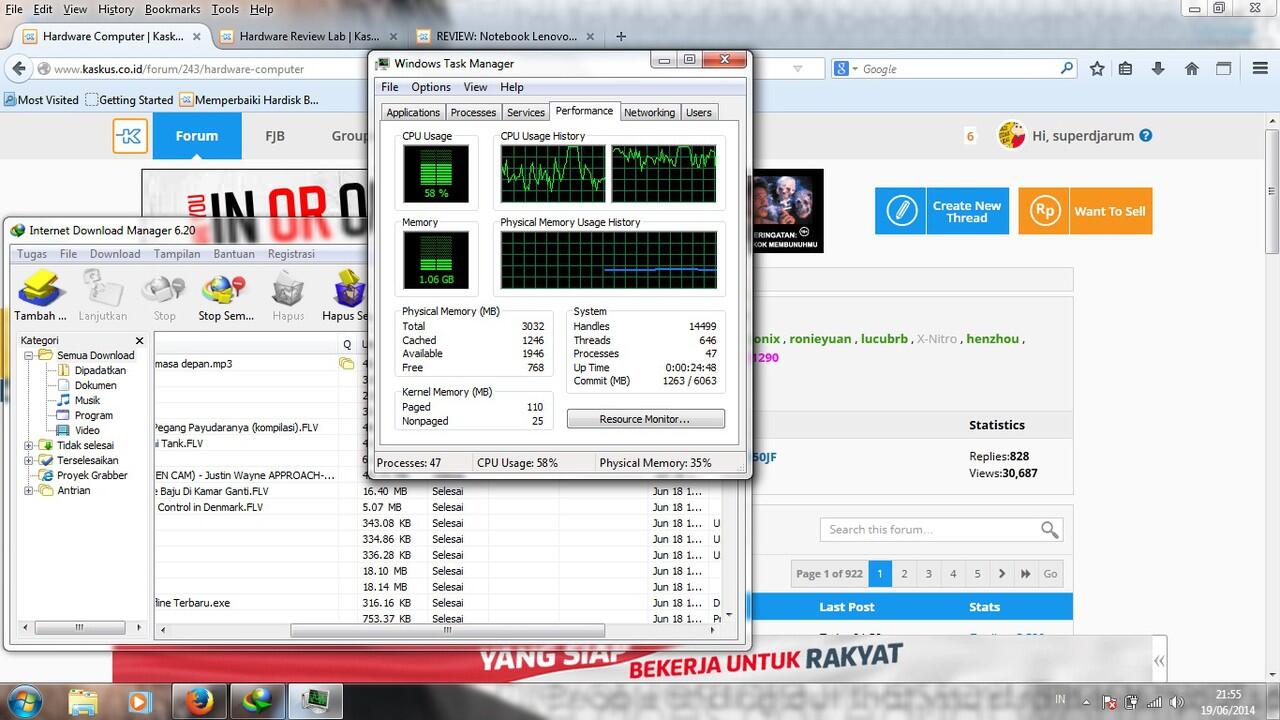Screen dimensions: 1280x720
Task: Open the Windows Start orb
Action: 24,700
